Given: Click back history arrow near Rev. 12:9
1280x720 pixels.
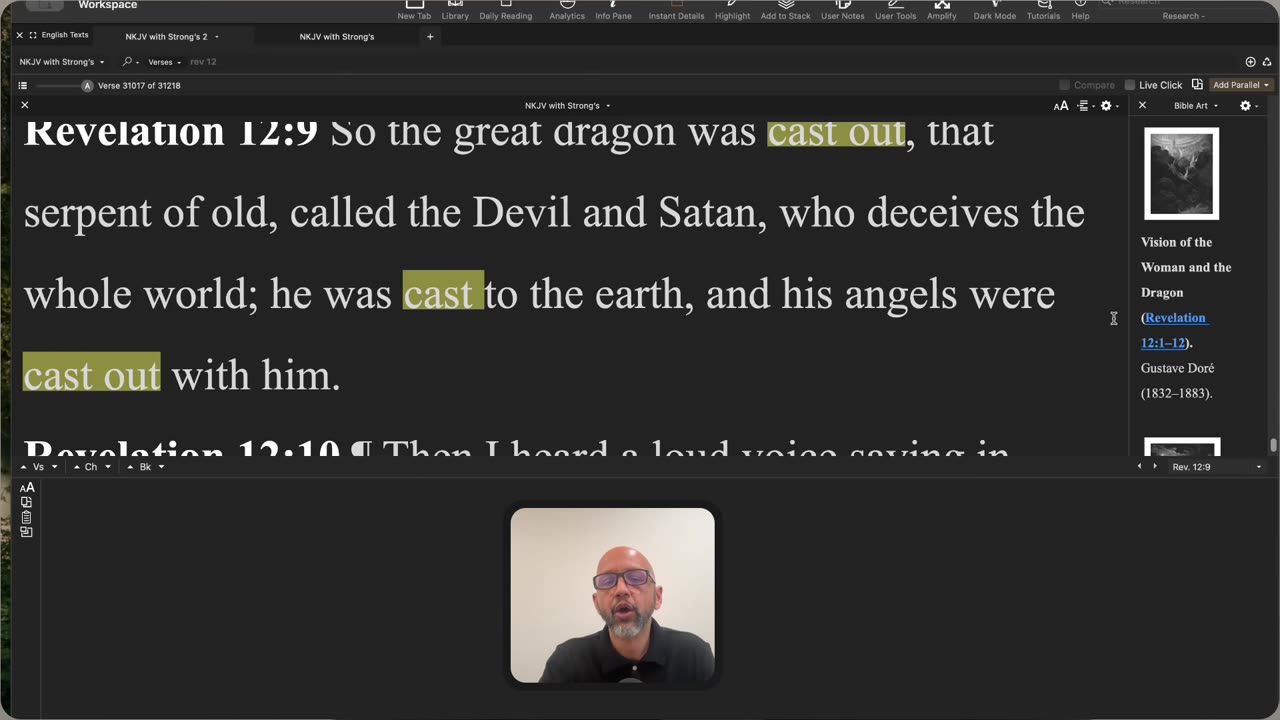Looking at the screenshot, I should pos(1140,467).
